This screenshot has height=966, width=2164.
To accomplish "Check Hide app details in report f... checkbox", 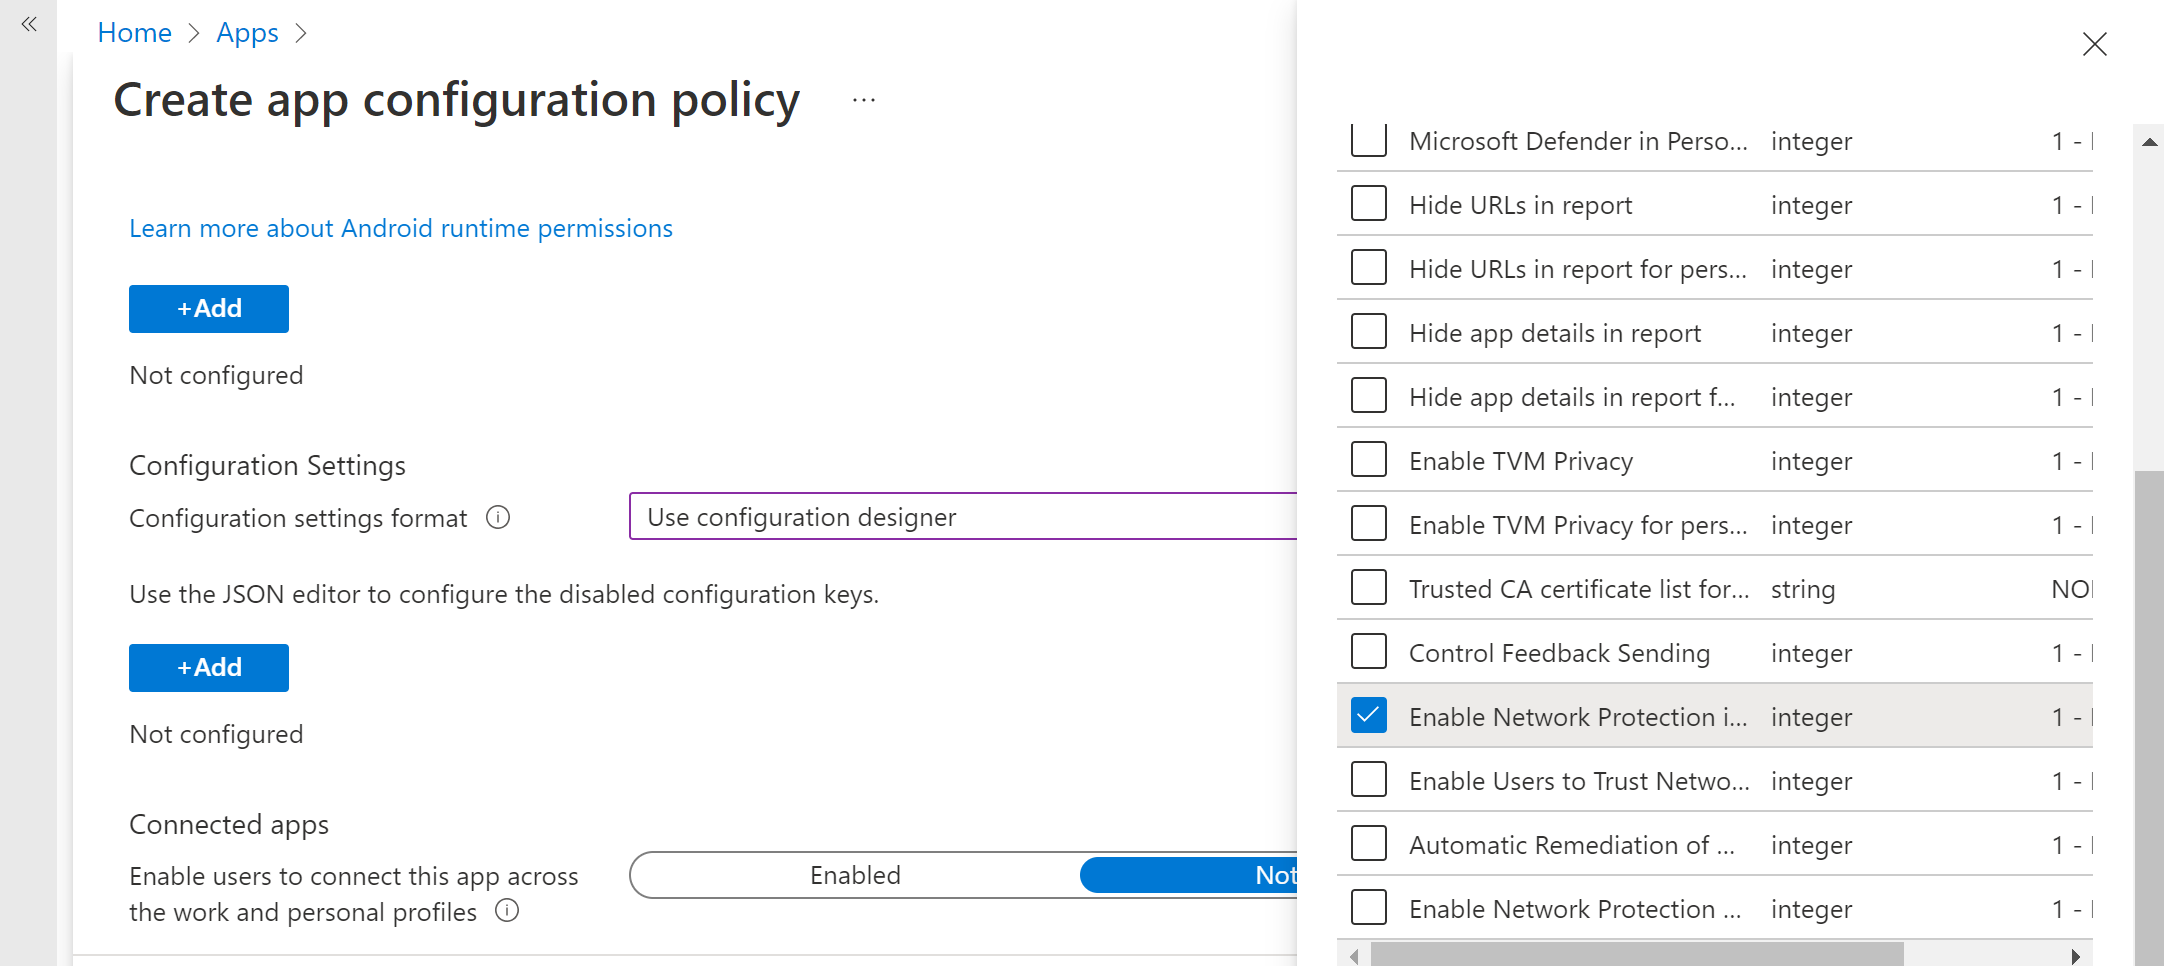I will click(x=1368, y=396).
